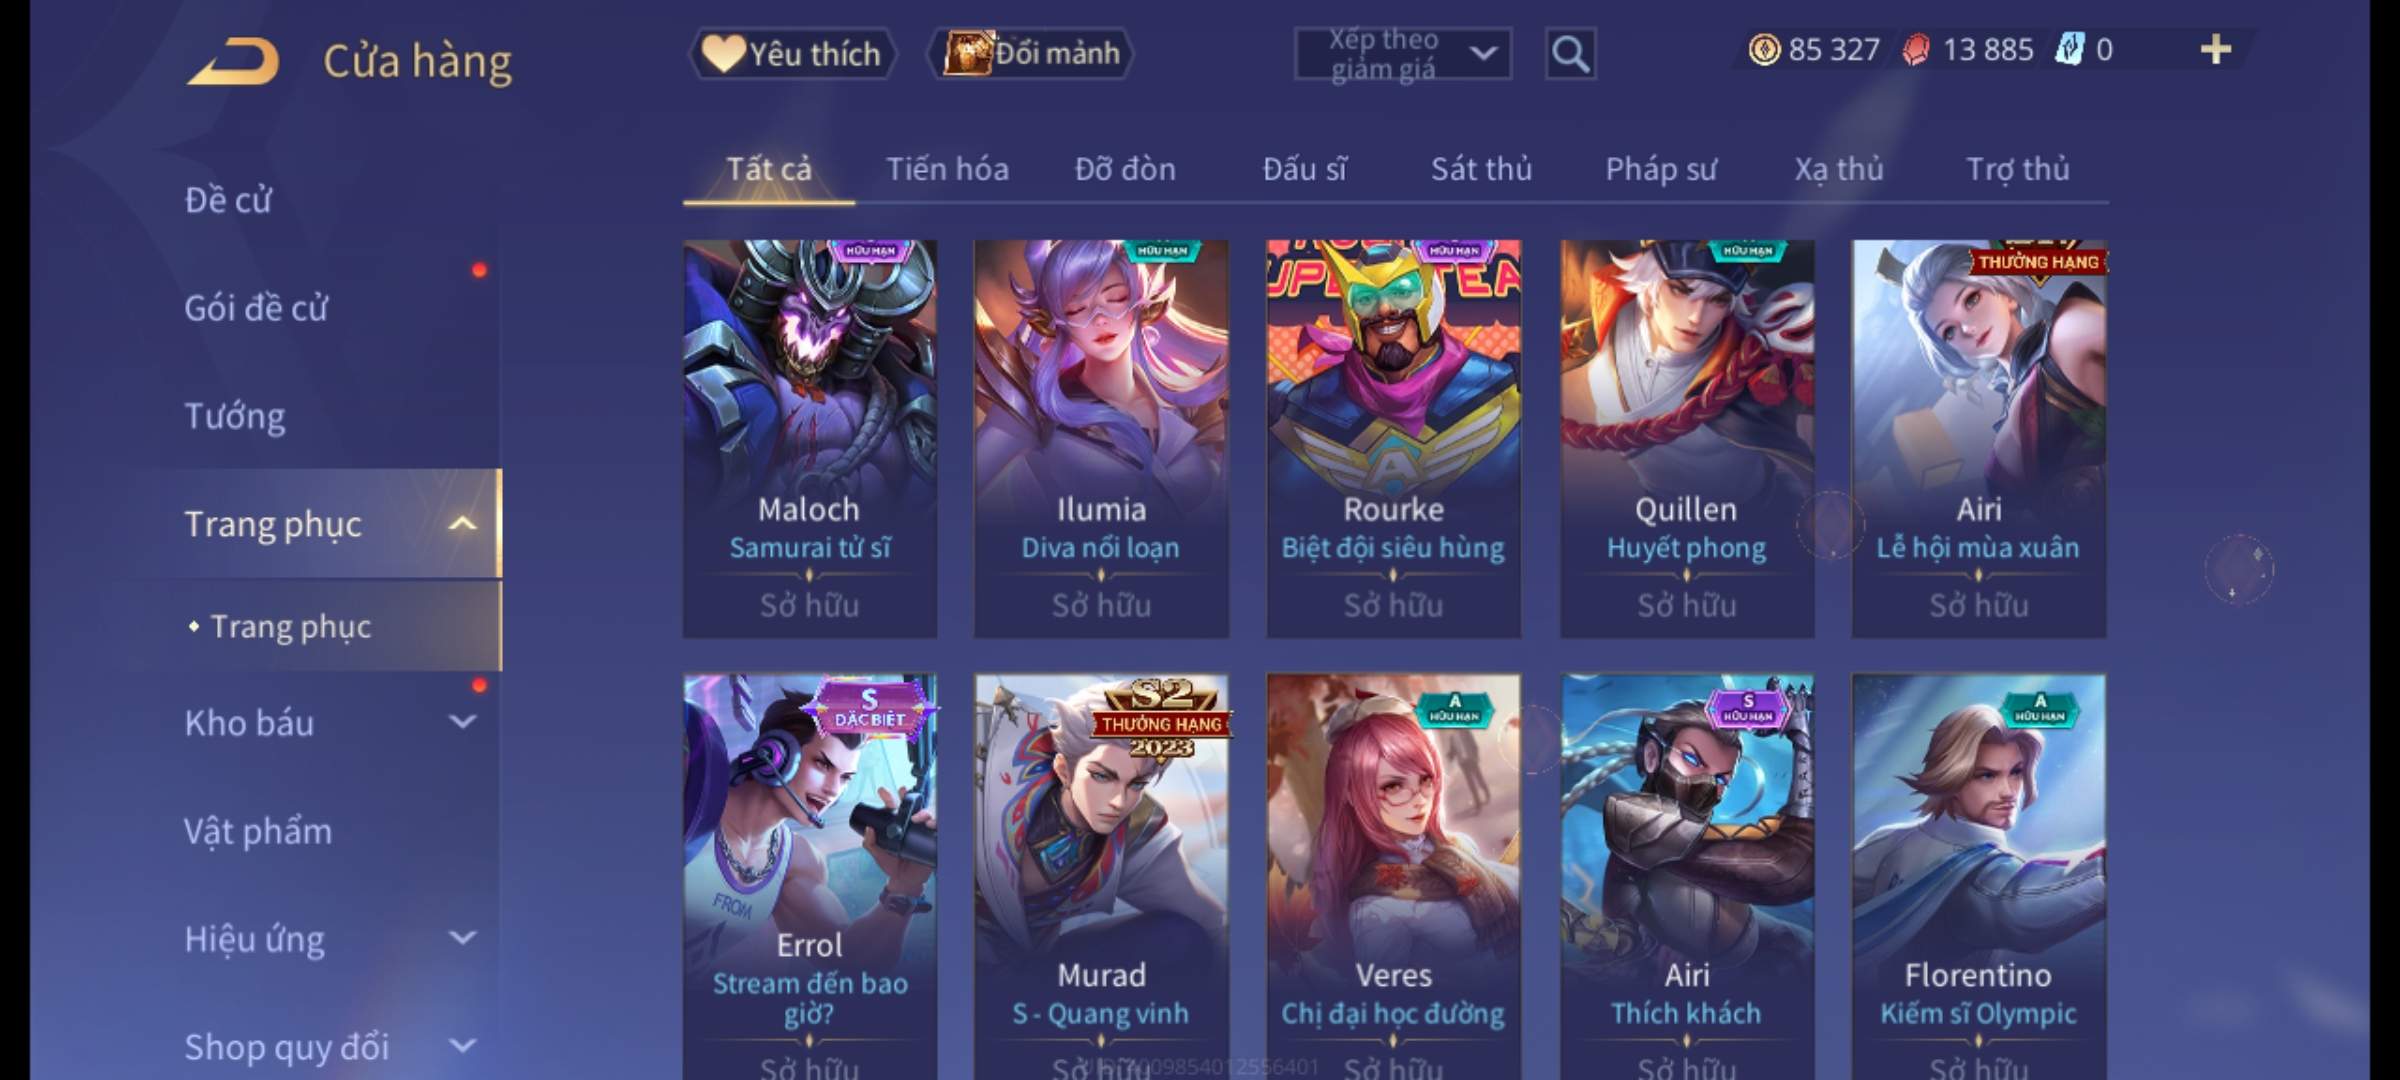This screenshot has height=1080, width=2400.
Task: Tap the blue coupon currency icon
Action: pyautogui.click(x=2069, y=49)
